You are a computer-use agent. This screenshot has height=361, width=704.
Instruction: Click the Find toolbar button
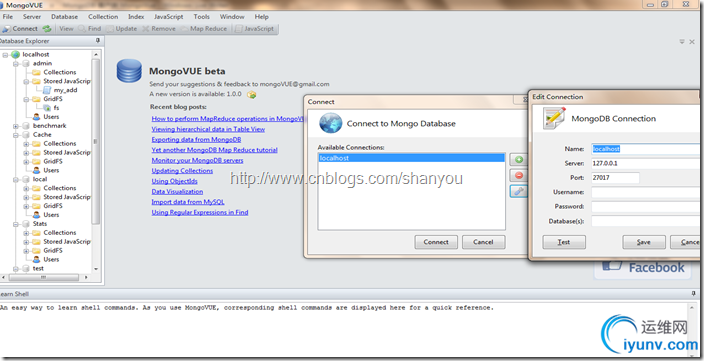tap(90, 28)
